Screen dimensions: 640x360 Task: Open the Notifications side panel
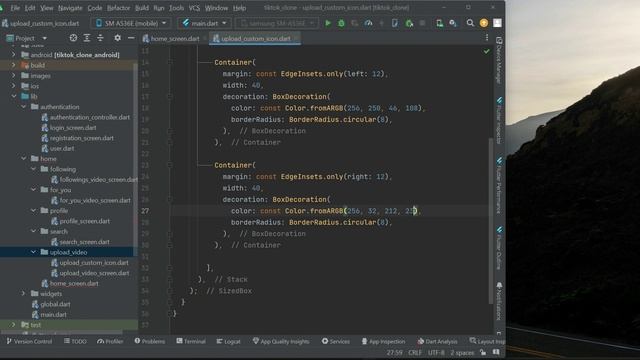[499, 301]
